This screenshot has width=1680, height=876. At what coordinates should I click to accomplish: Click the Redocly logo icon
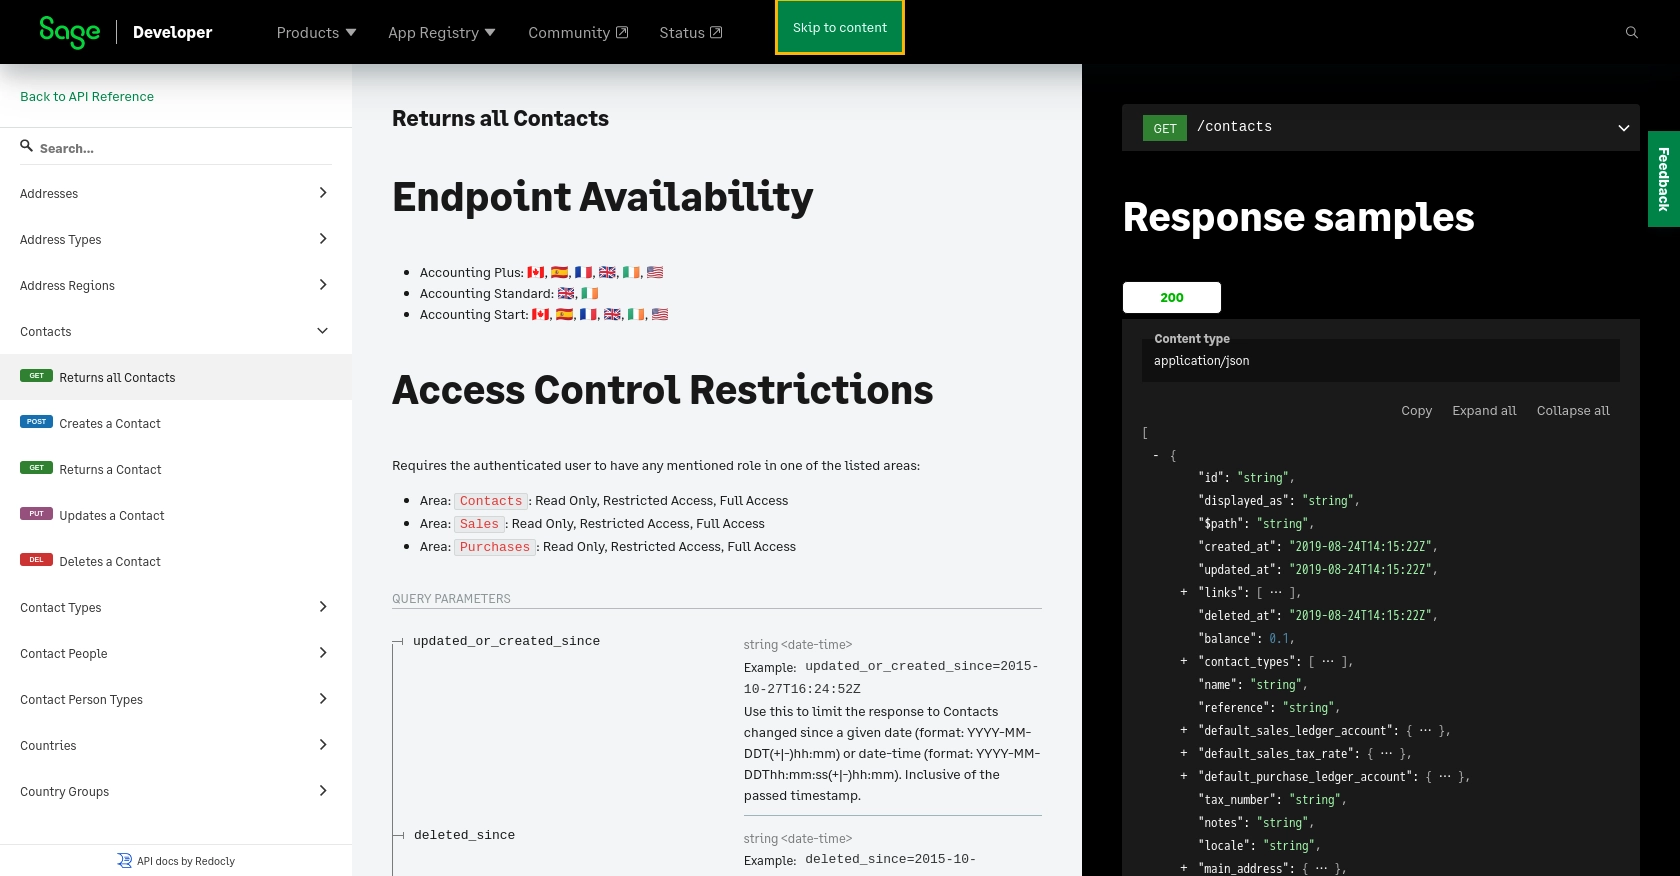pos(124,861)
